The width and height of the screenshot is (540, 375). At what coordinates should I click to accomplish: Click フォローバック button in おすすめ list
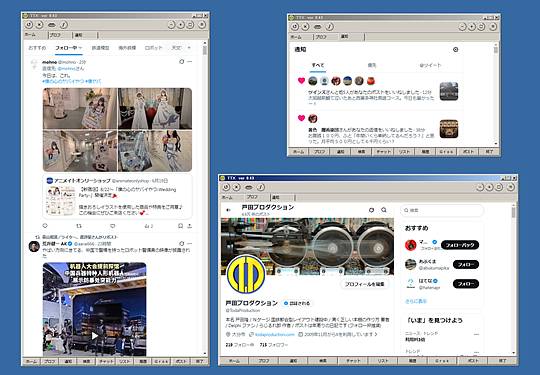click(460, 245)
